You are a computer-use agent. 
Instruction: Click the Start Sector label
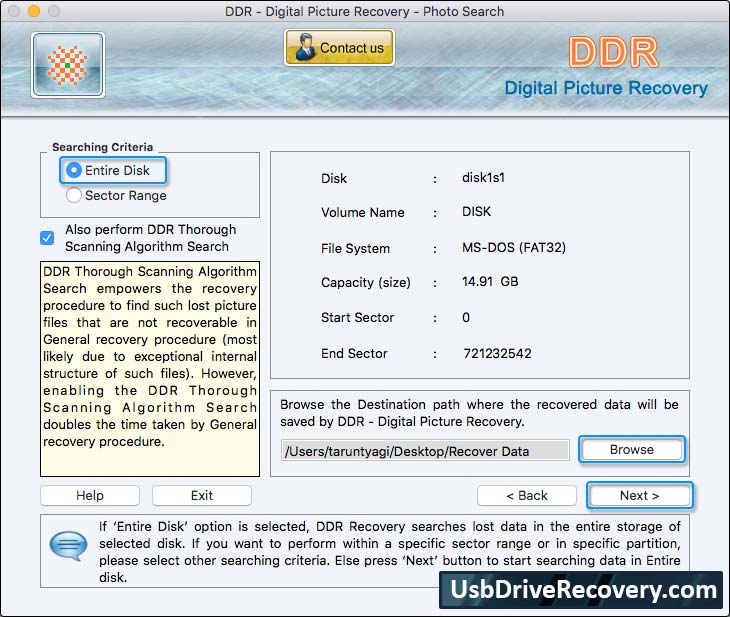(358, 318)
